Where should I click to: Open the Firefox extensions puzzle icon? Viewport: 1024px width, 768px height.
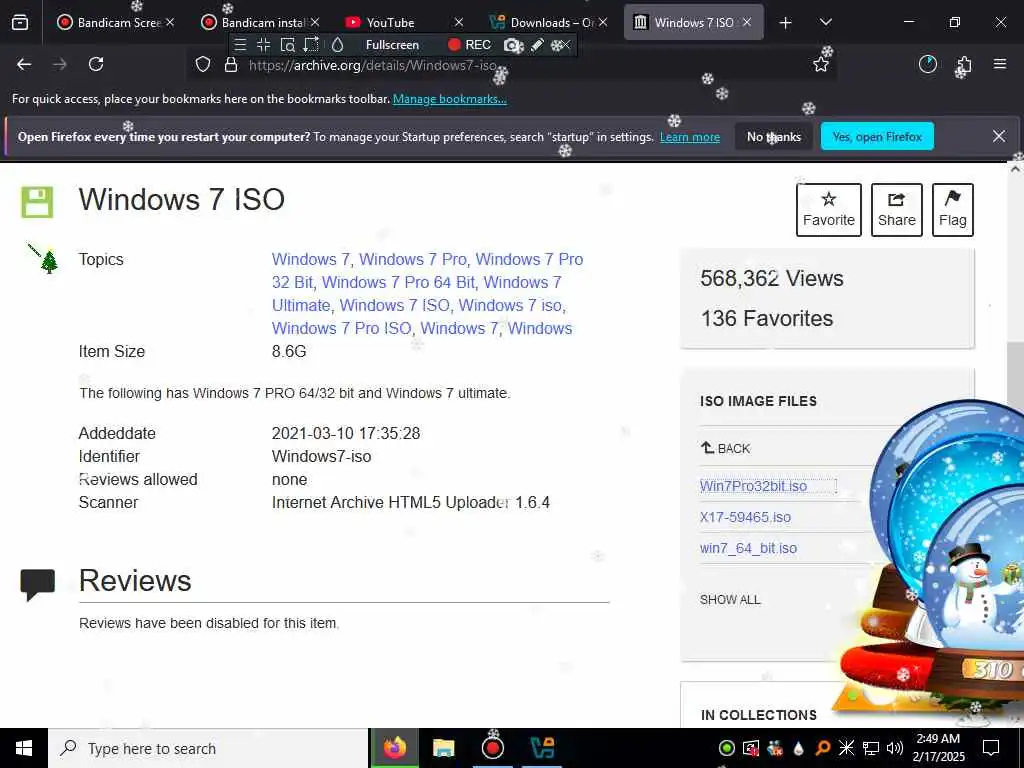tap(964, 65)
